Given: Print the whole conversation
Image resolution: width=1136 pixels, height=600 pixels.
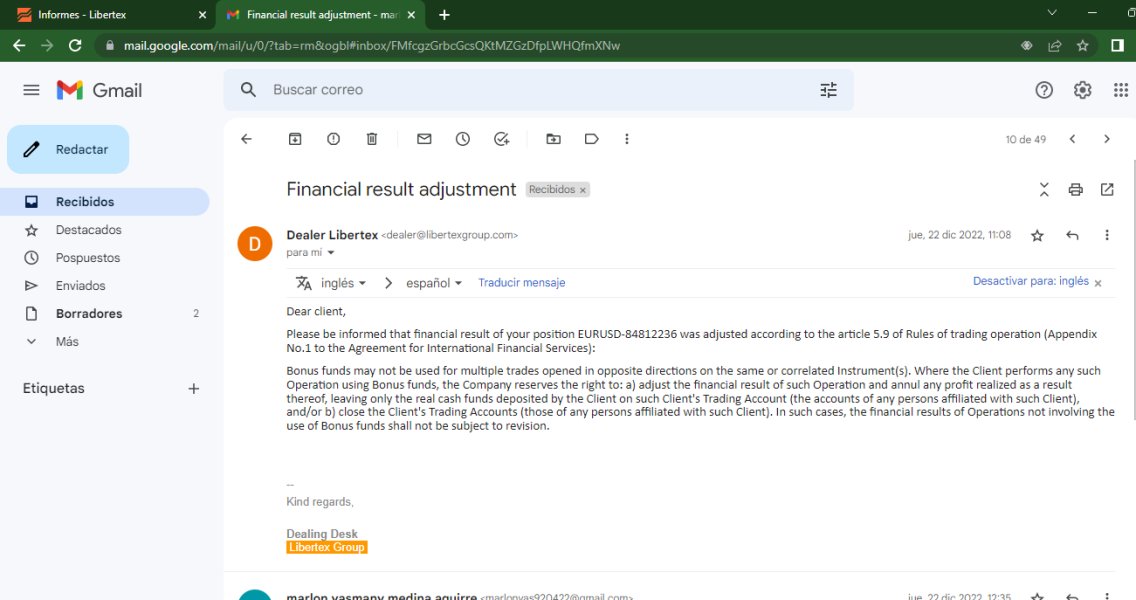Looking at the screenshot, I should tap(1076, 190).
